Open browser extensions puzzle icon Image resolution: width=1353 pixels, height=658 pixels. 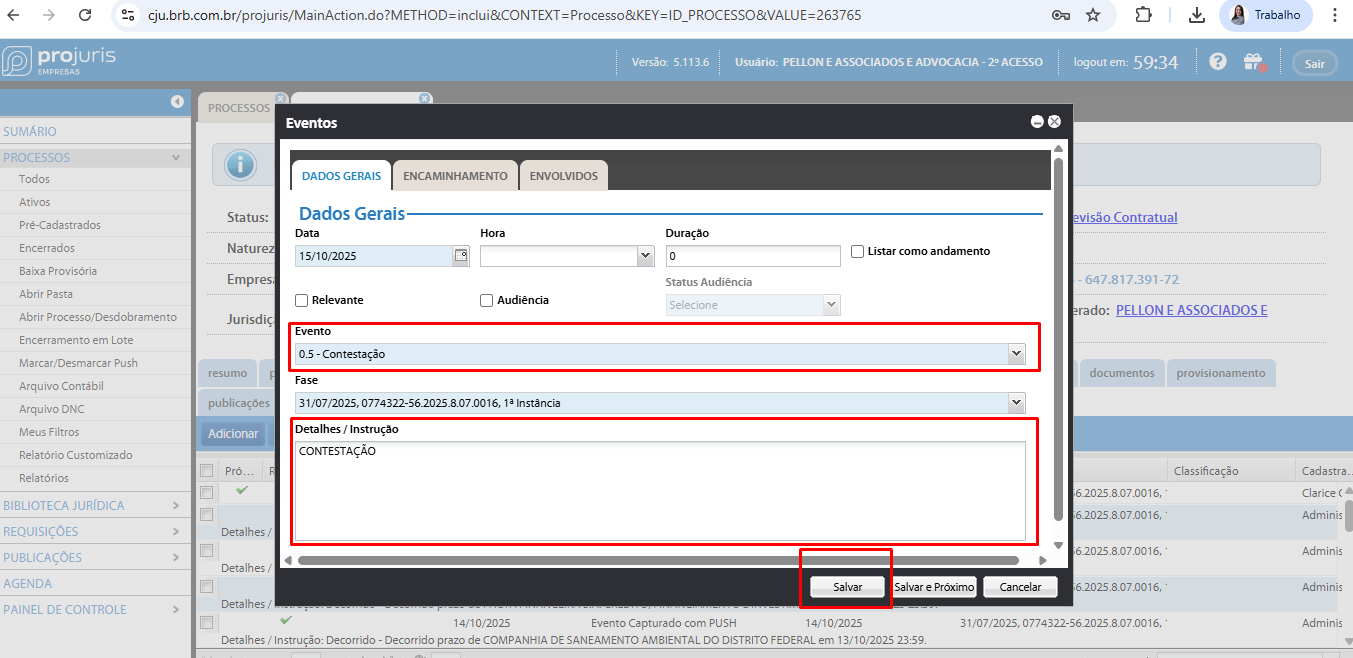pos(1144,15)
